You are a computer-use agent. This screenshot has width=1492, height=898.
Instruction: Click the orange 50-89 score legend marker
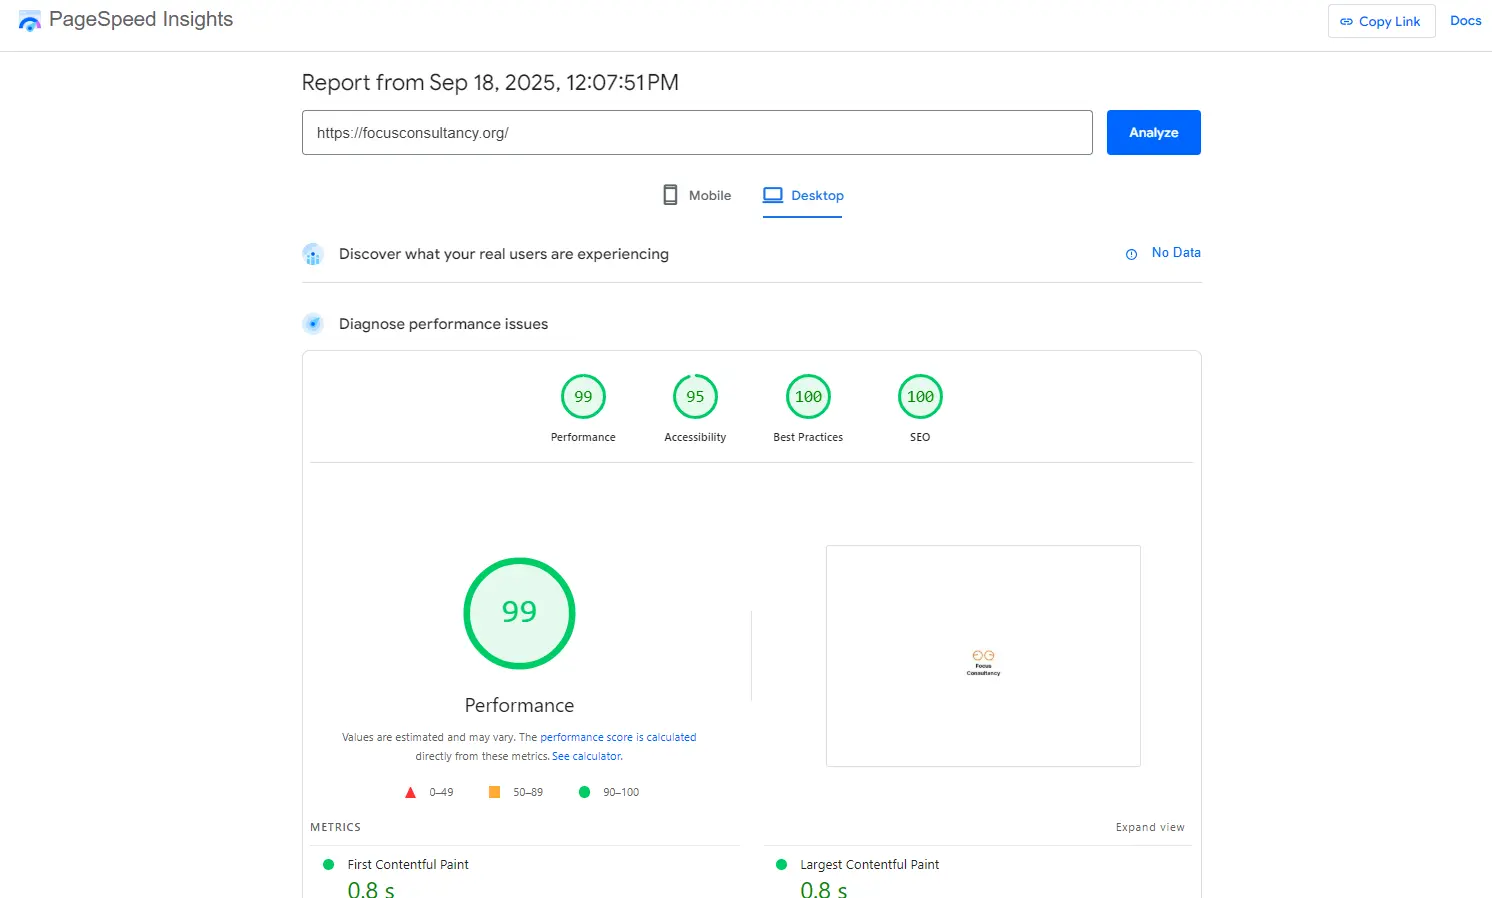[x=494, y=791]
